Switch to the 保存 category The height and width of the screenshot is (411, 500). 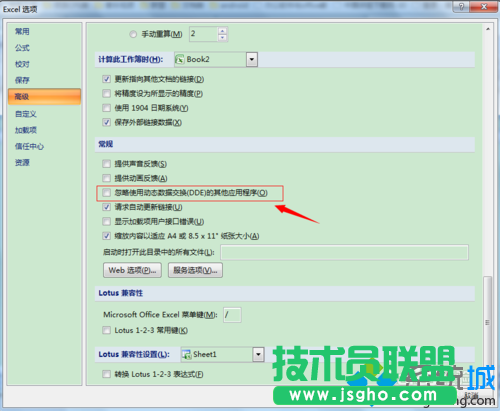coord(22,80)
